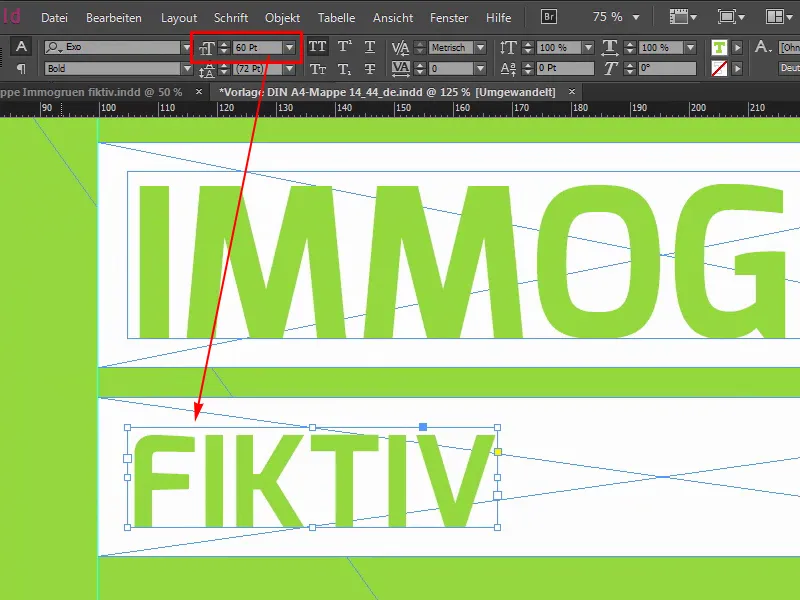
Task: Open the Hilfe menu
Action: [x=498, y=18]
